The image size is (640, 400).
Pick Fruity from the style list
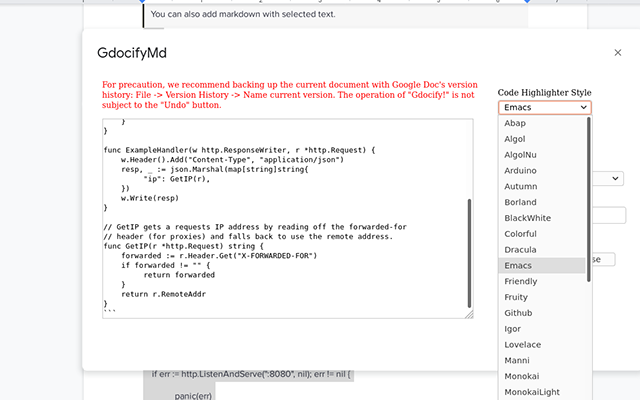point(542,297)
